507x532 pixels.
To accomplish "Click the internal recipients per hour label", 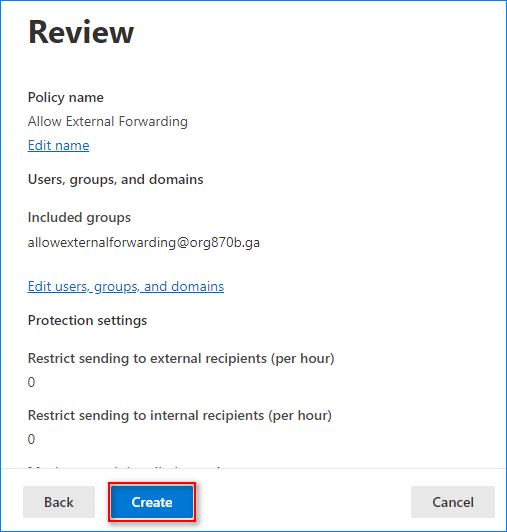I will pyautogui.click(x=180, y=416).
